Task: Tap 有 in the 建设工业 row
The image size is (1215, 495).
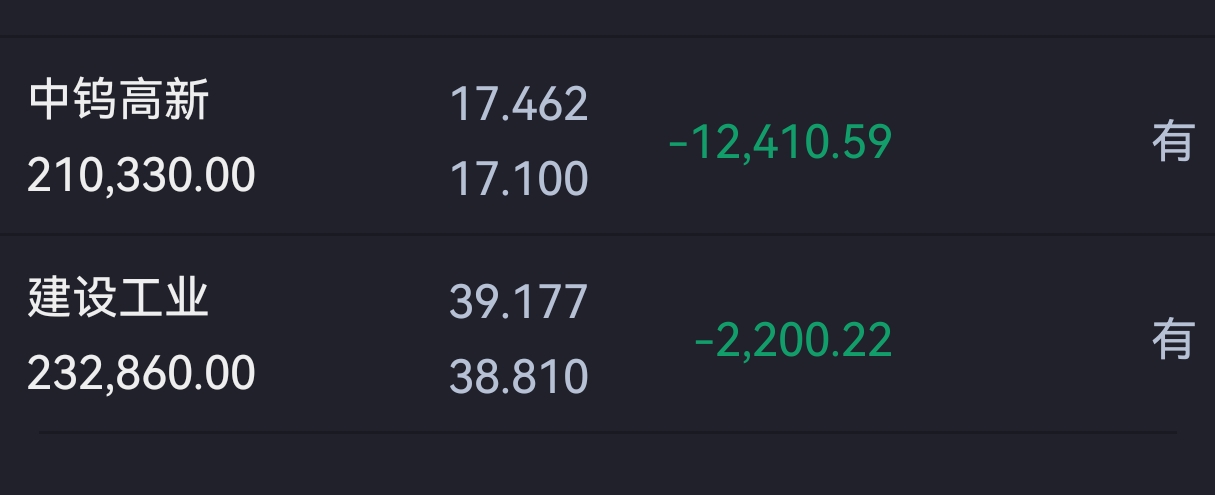Action: (x=1173, y=340)
